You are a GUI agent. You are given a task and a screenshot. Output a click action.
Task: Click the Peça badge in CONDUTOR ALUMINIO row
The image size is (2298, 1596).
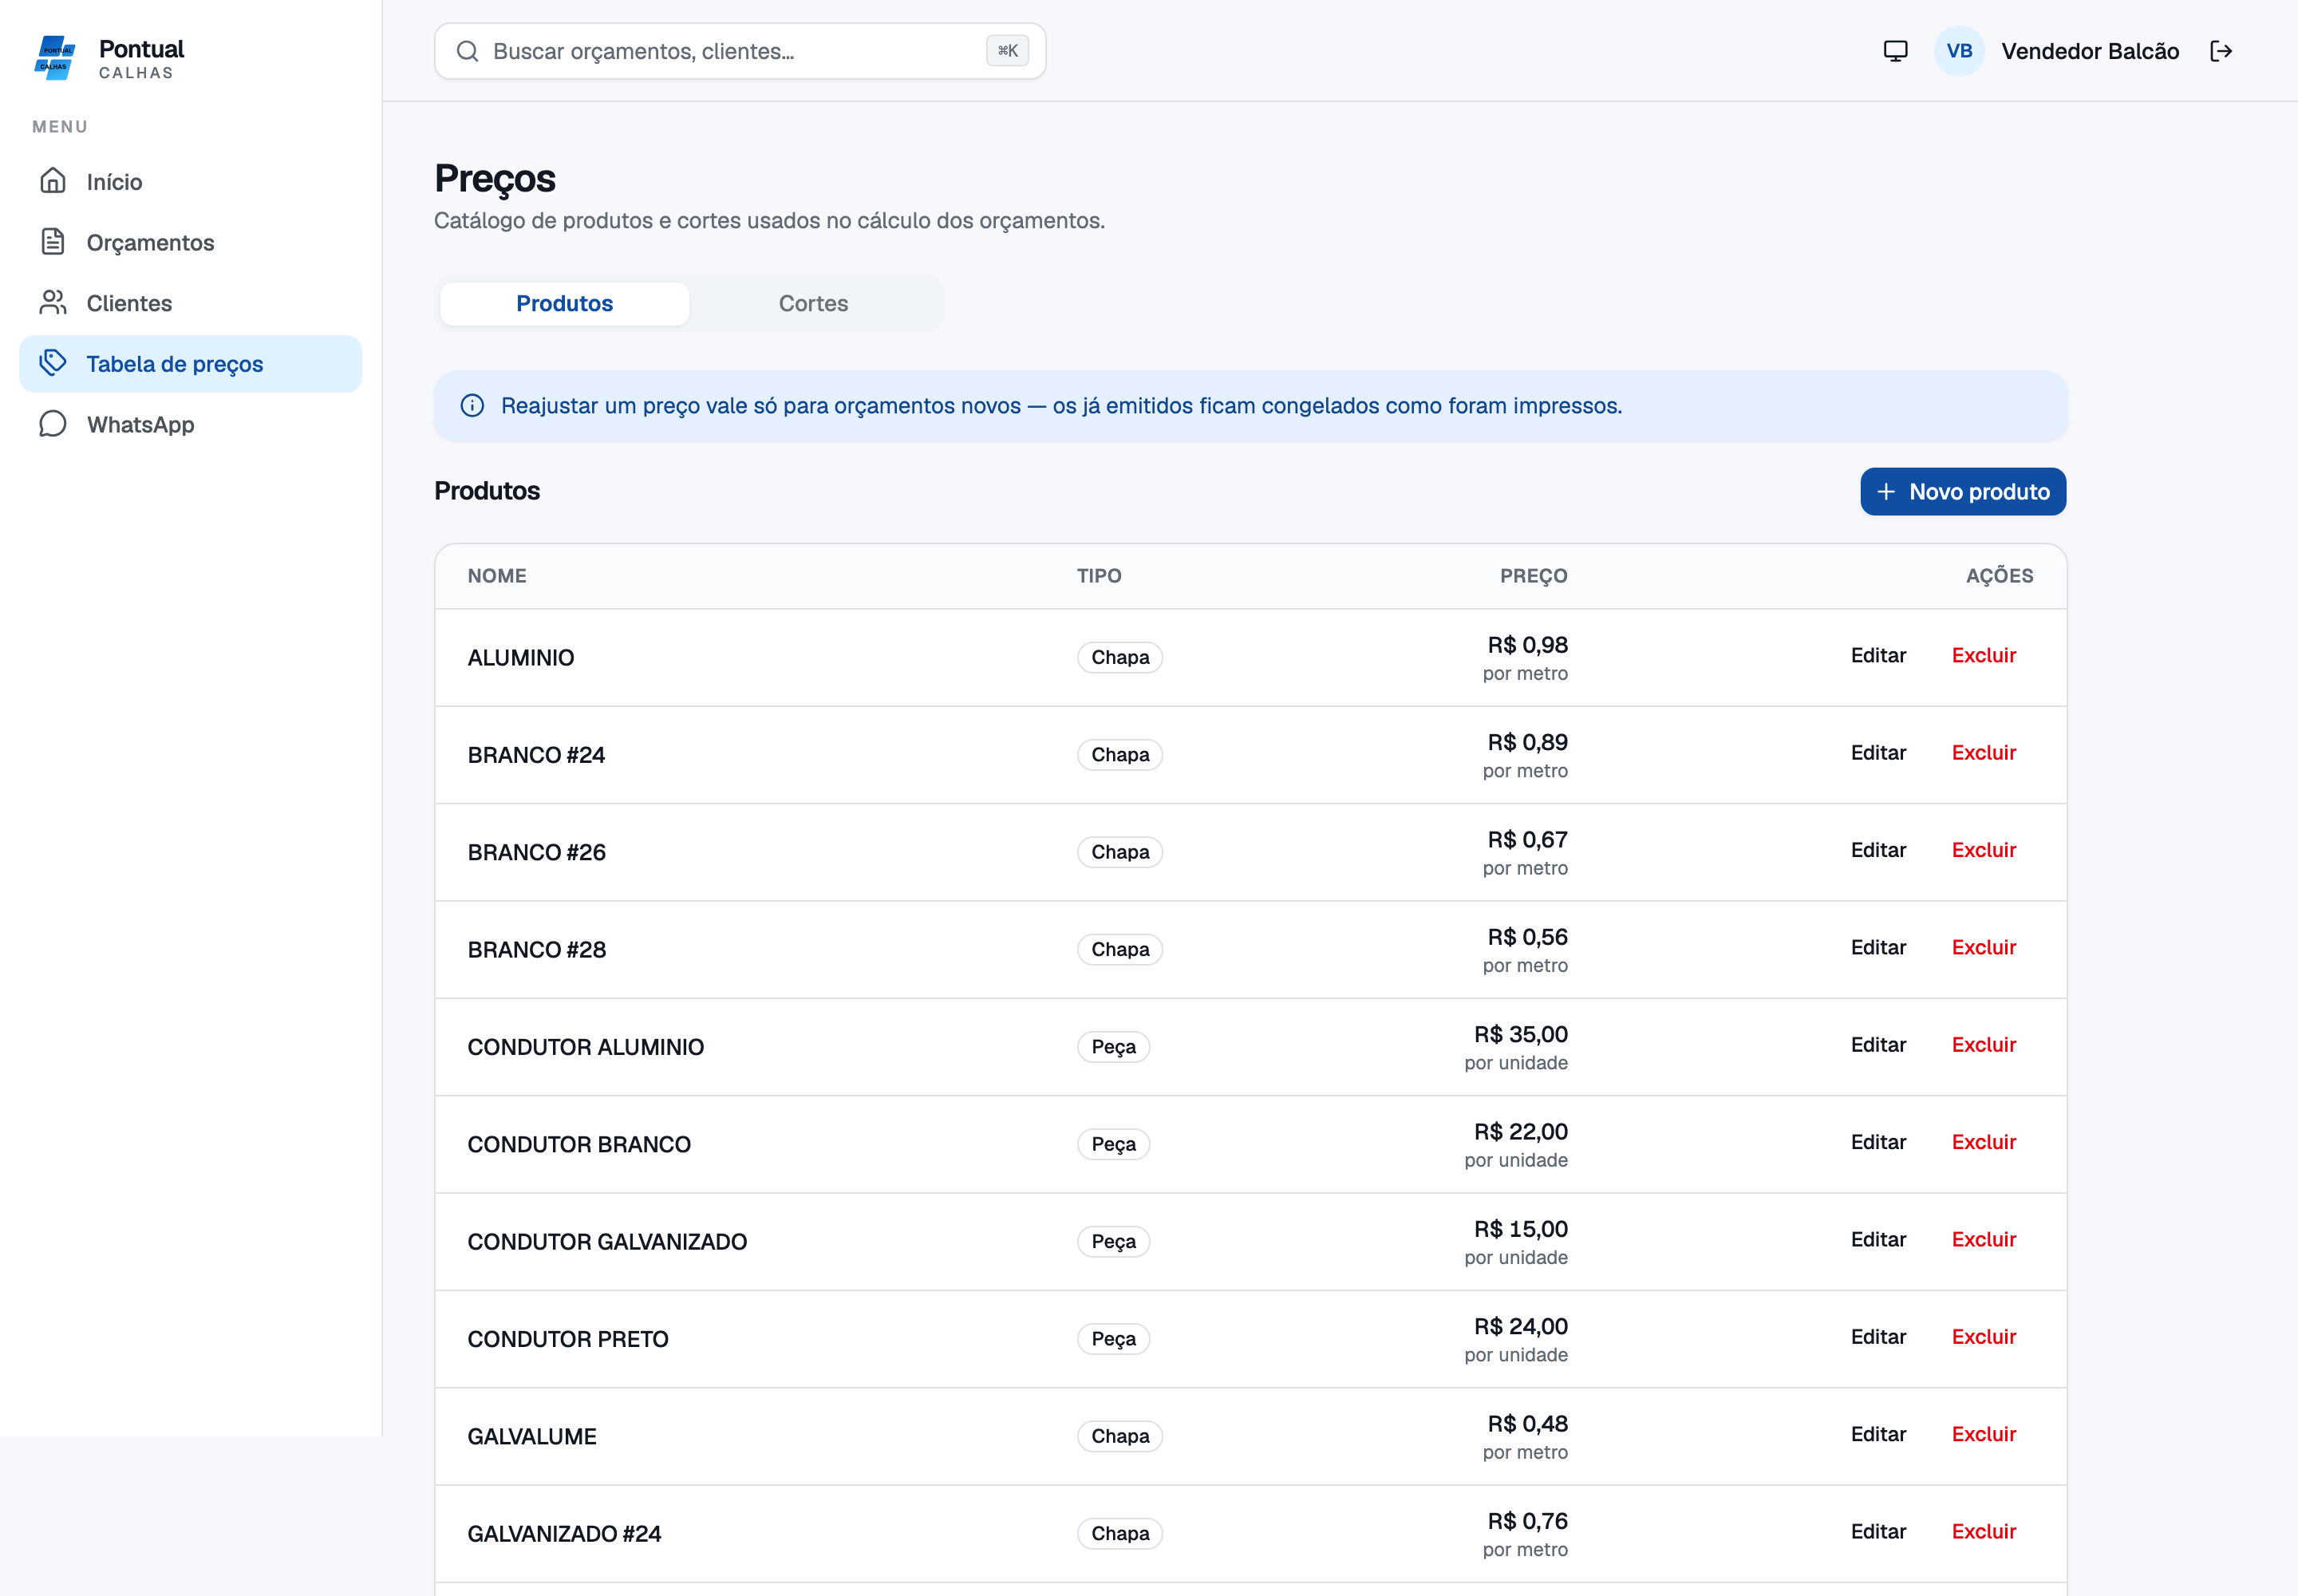(1113, 1047)
